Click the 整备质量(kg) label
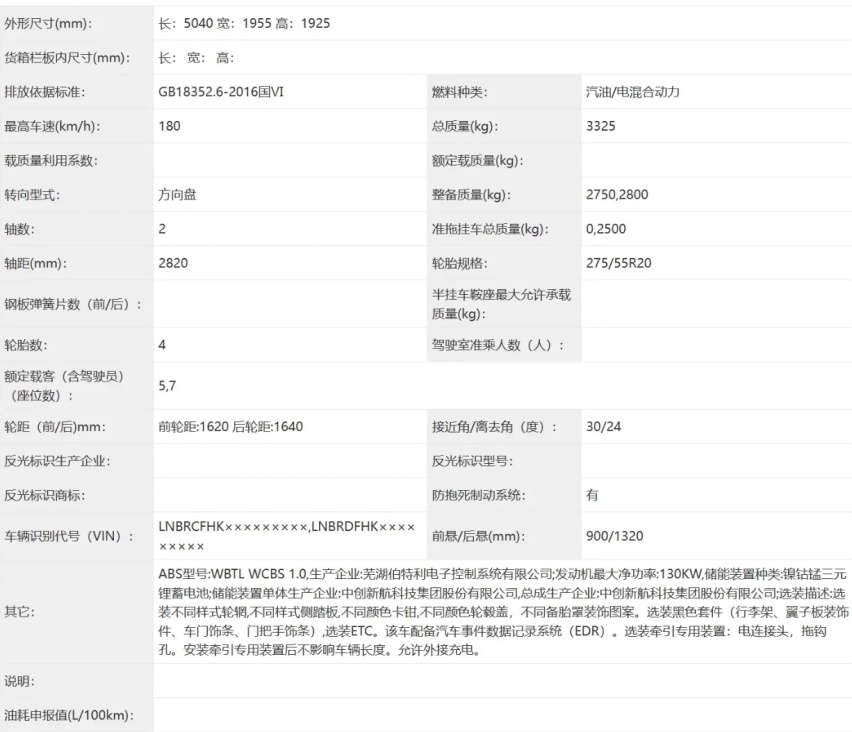This screenshot has height=732, width=852. (x=472, y=195)
